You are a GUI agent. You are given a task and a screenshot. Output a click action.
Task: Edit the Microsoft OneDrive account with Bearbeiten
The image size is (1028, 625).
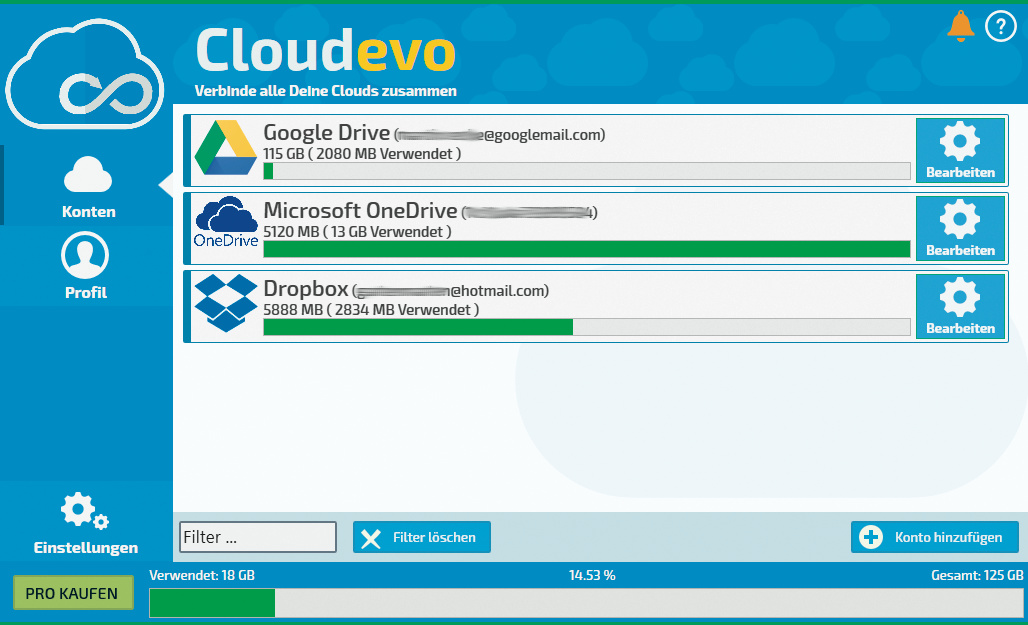[x=960, y=228]
